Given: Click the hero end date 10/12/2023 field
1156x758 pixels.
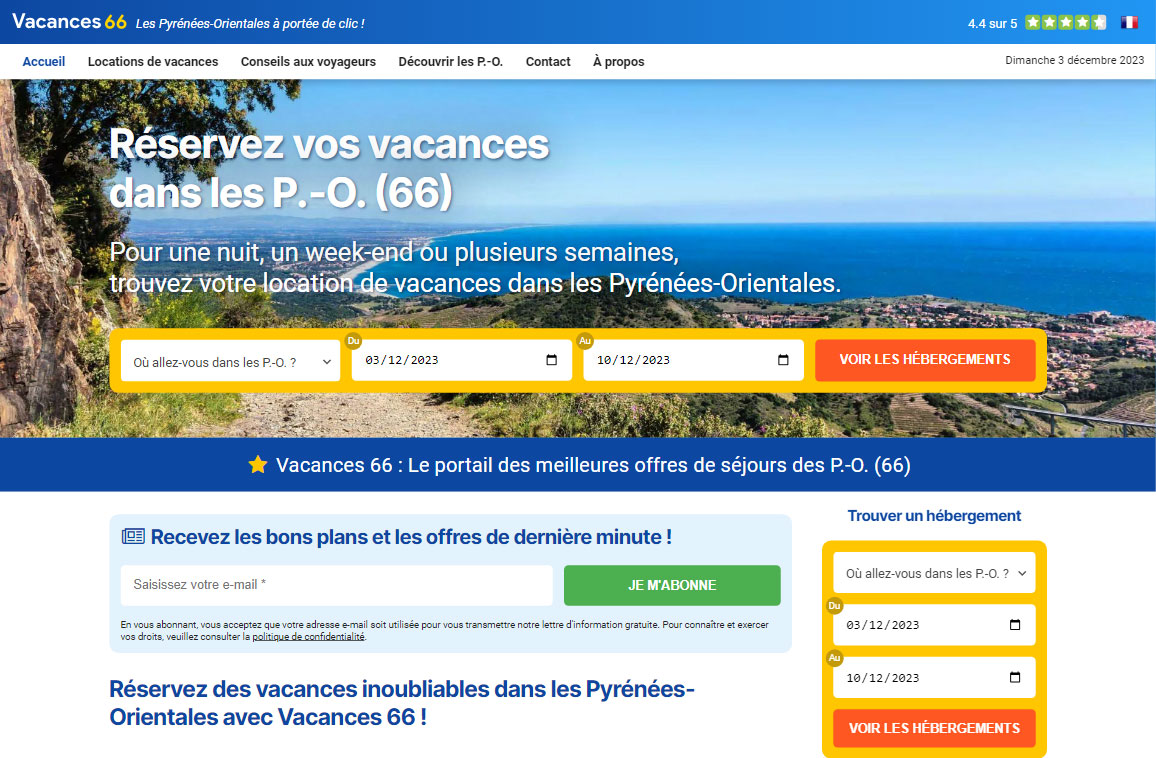Looking at the screenshot, I should tap(693, 361).
